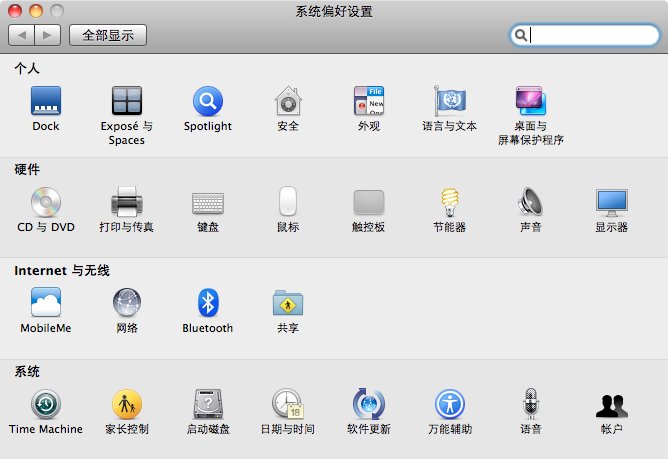Go forward with the right arrow button

48,35
